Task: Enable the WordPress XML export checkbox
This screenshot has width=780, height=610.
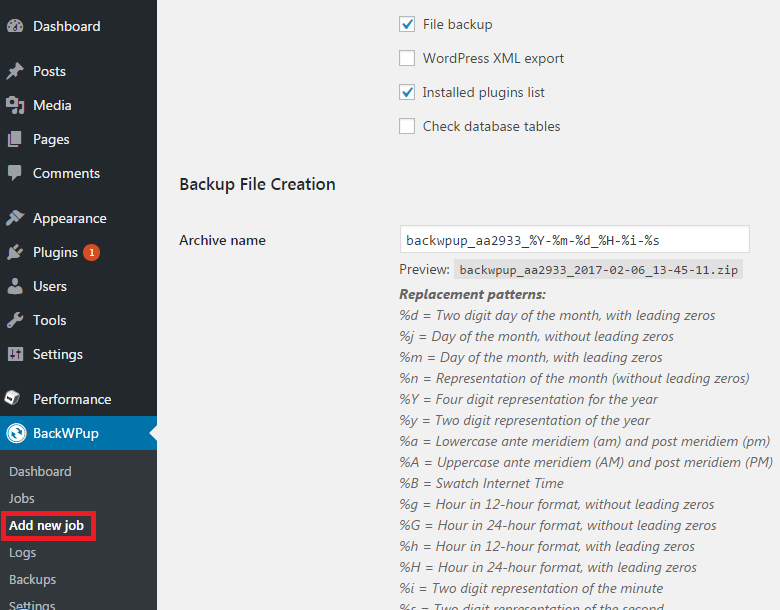Action: coord(407,58)
